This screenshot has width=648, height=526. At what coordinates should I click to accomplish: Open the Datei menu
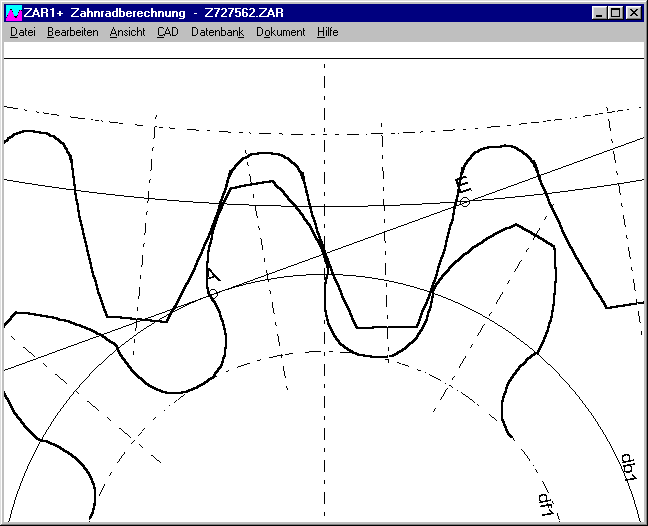tap(22, 32)
